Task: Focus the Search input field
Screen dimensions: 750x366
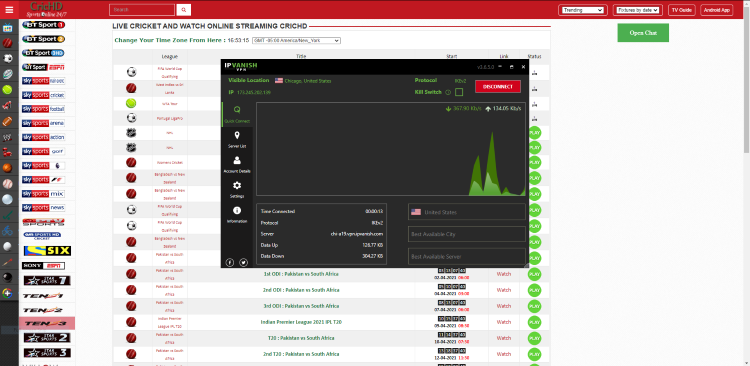Action: point(142,10)
